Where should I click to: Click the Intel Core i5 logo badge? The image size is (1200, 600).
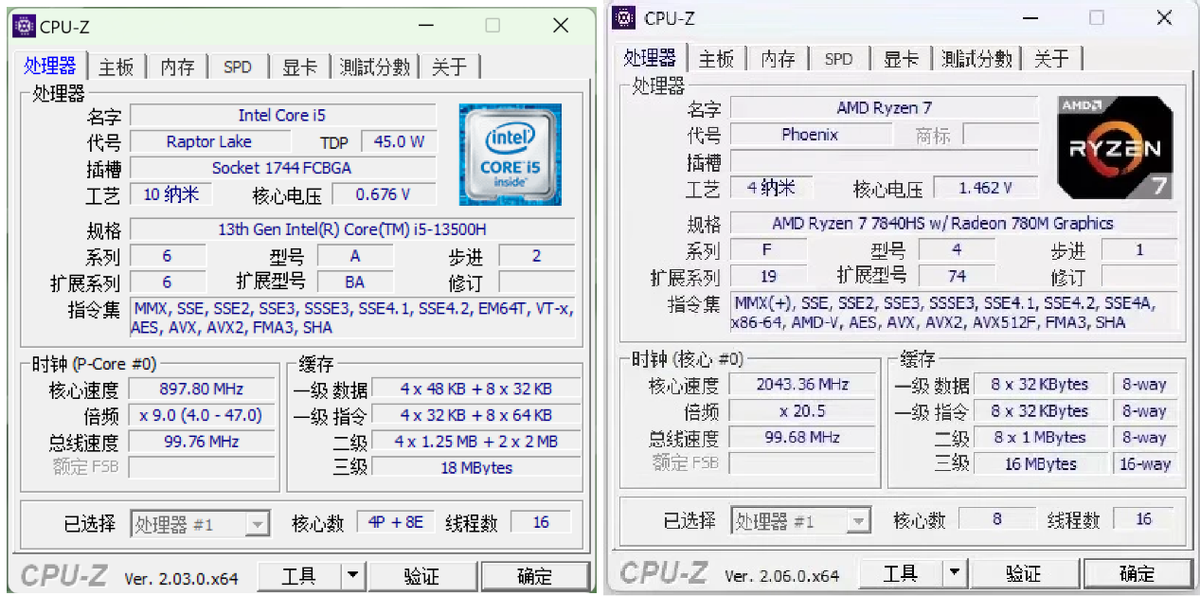tap(510, 154)
